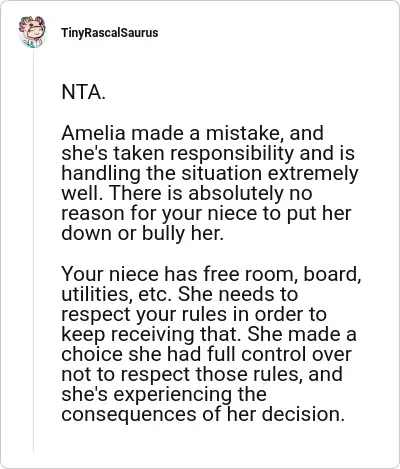This screenshot has width=400, height=469.
Task: Click the line 'choice she had full control over'
Action: point(207,354)
